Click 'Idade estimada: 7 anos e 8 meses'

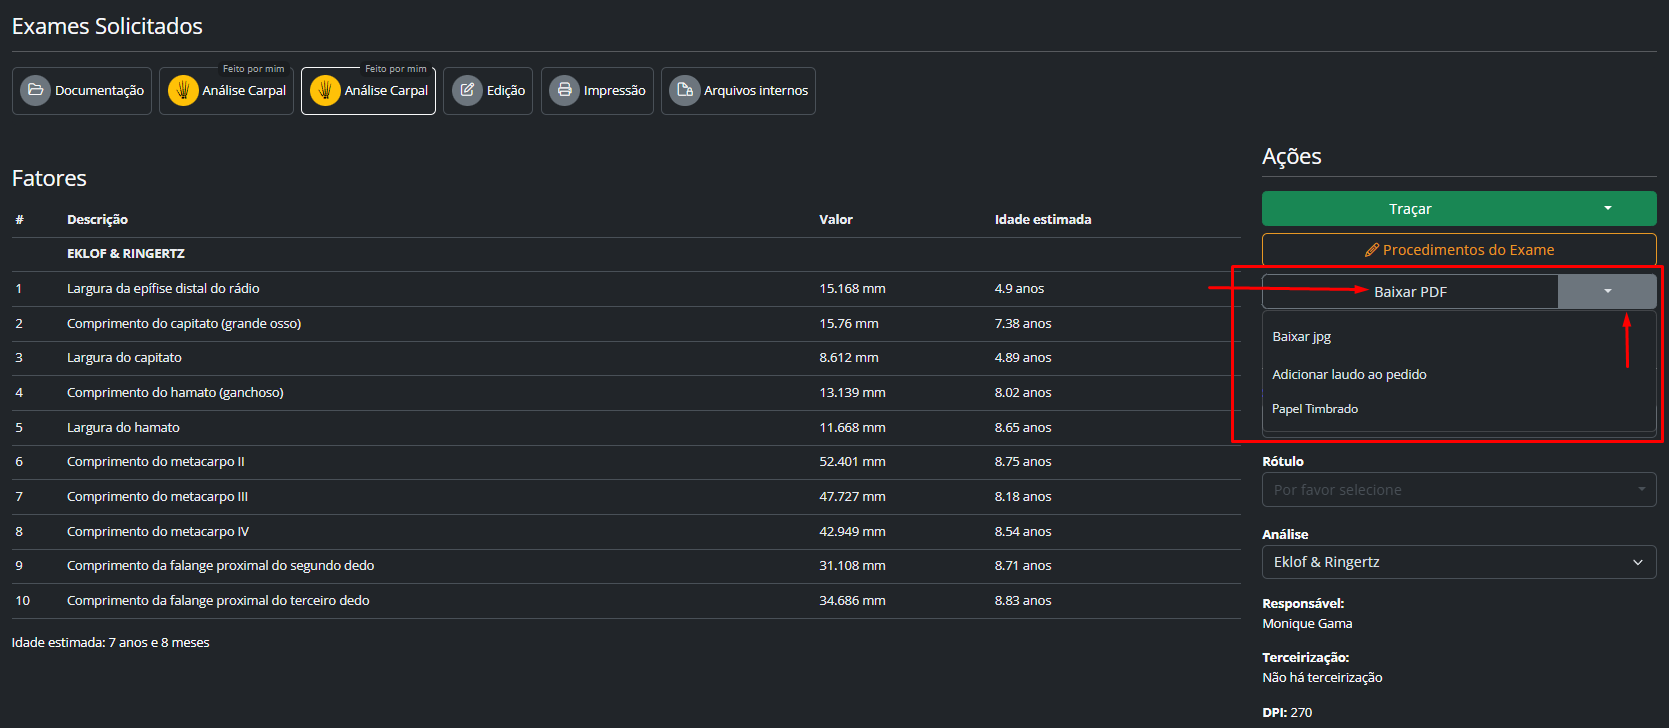110,643
